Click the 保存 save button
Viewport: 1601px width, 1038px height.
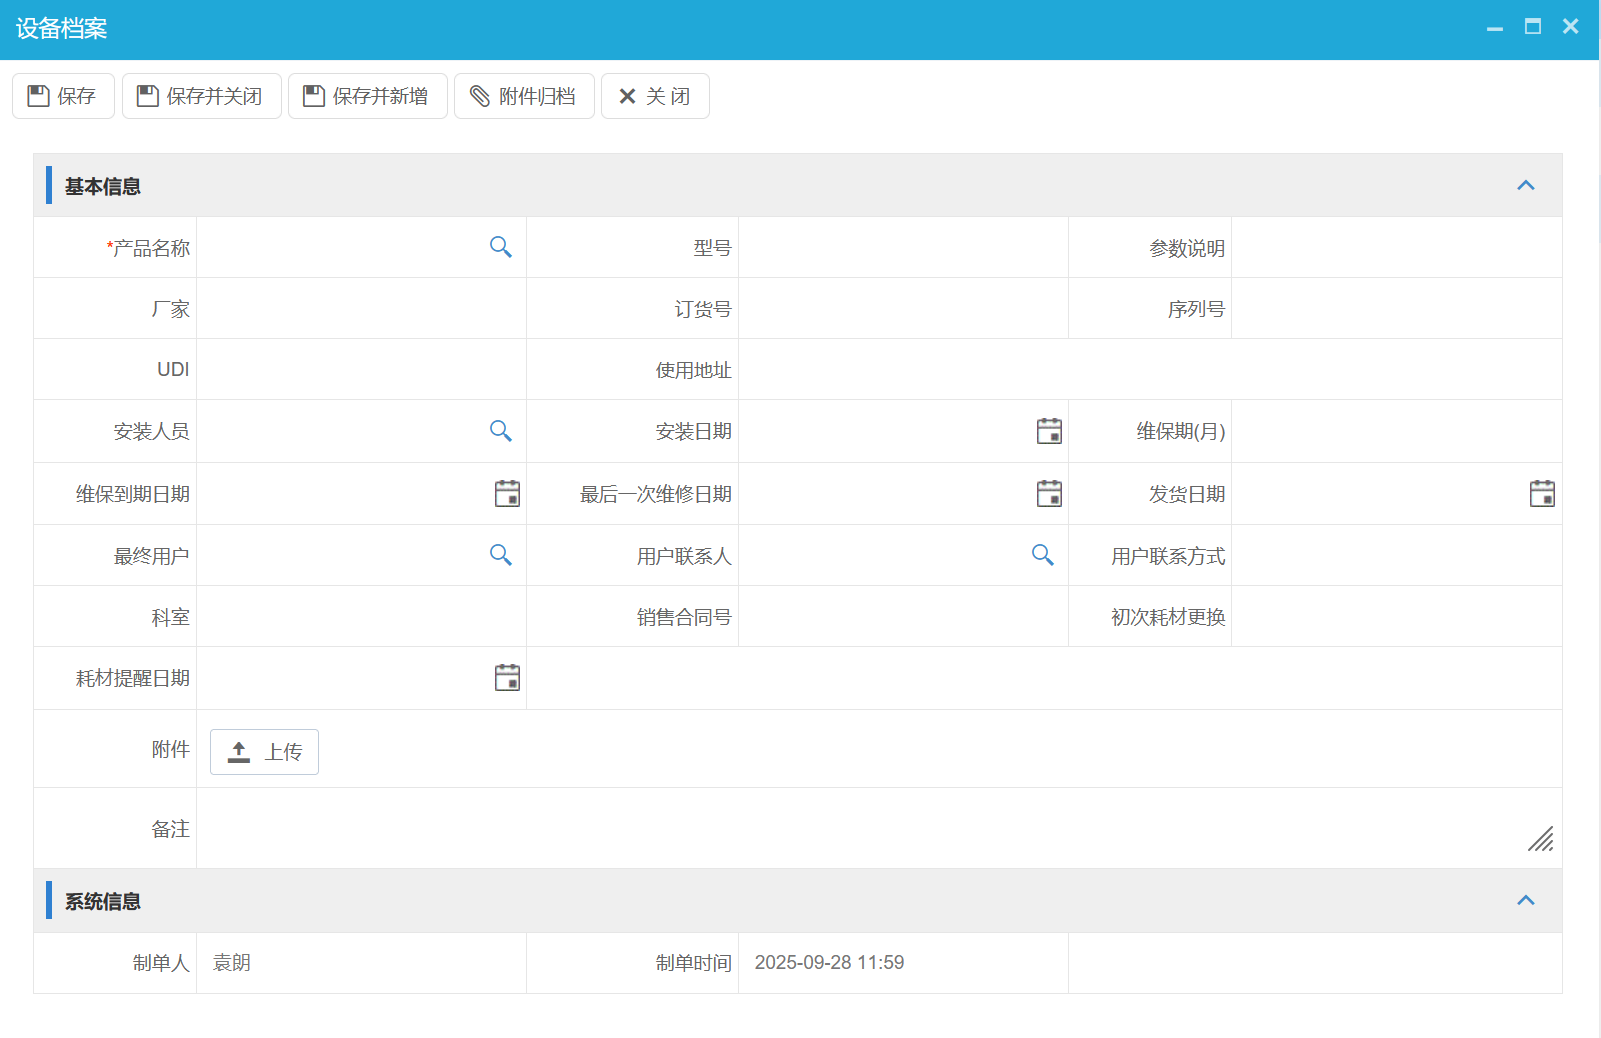[x=63, y=96]
